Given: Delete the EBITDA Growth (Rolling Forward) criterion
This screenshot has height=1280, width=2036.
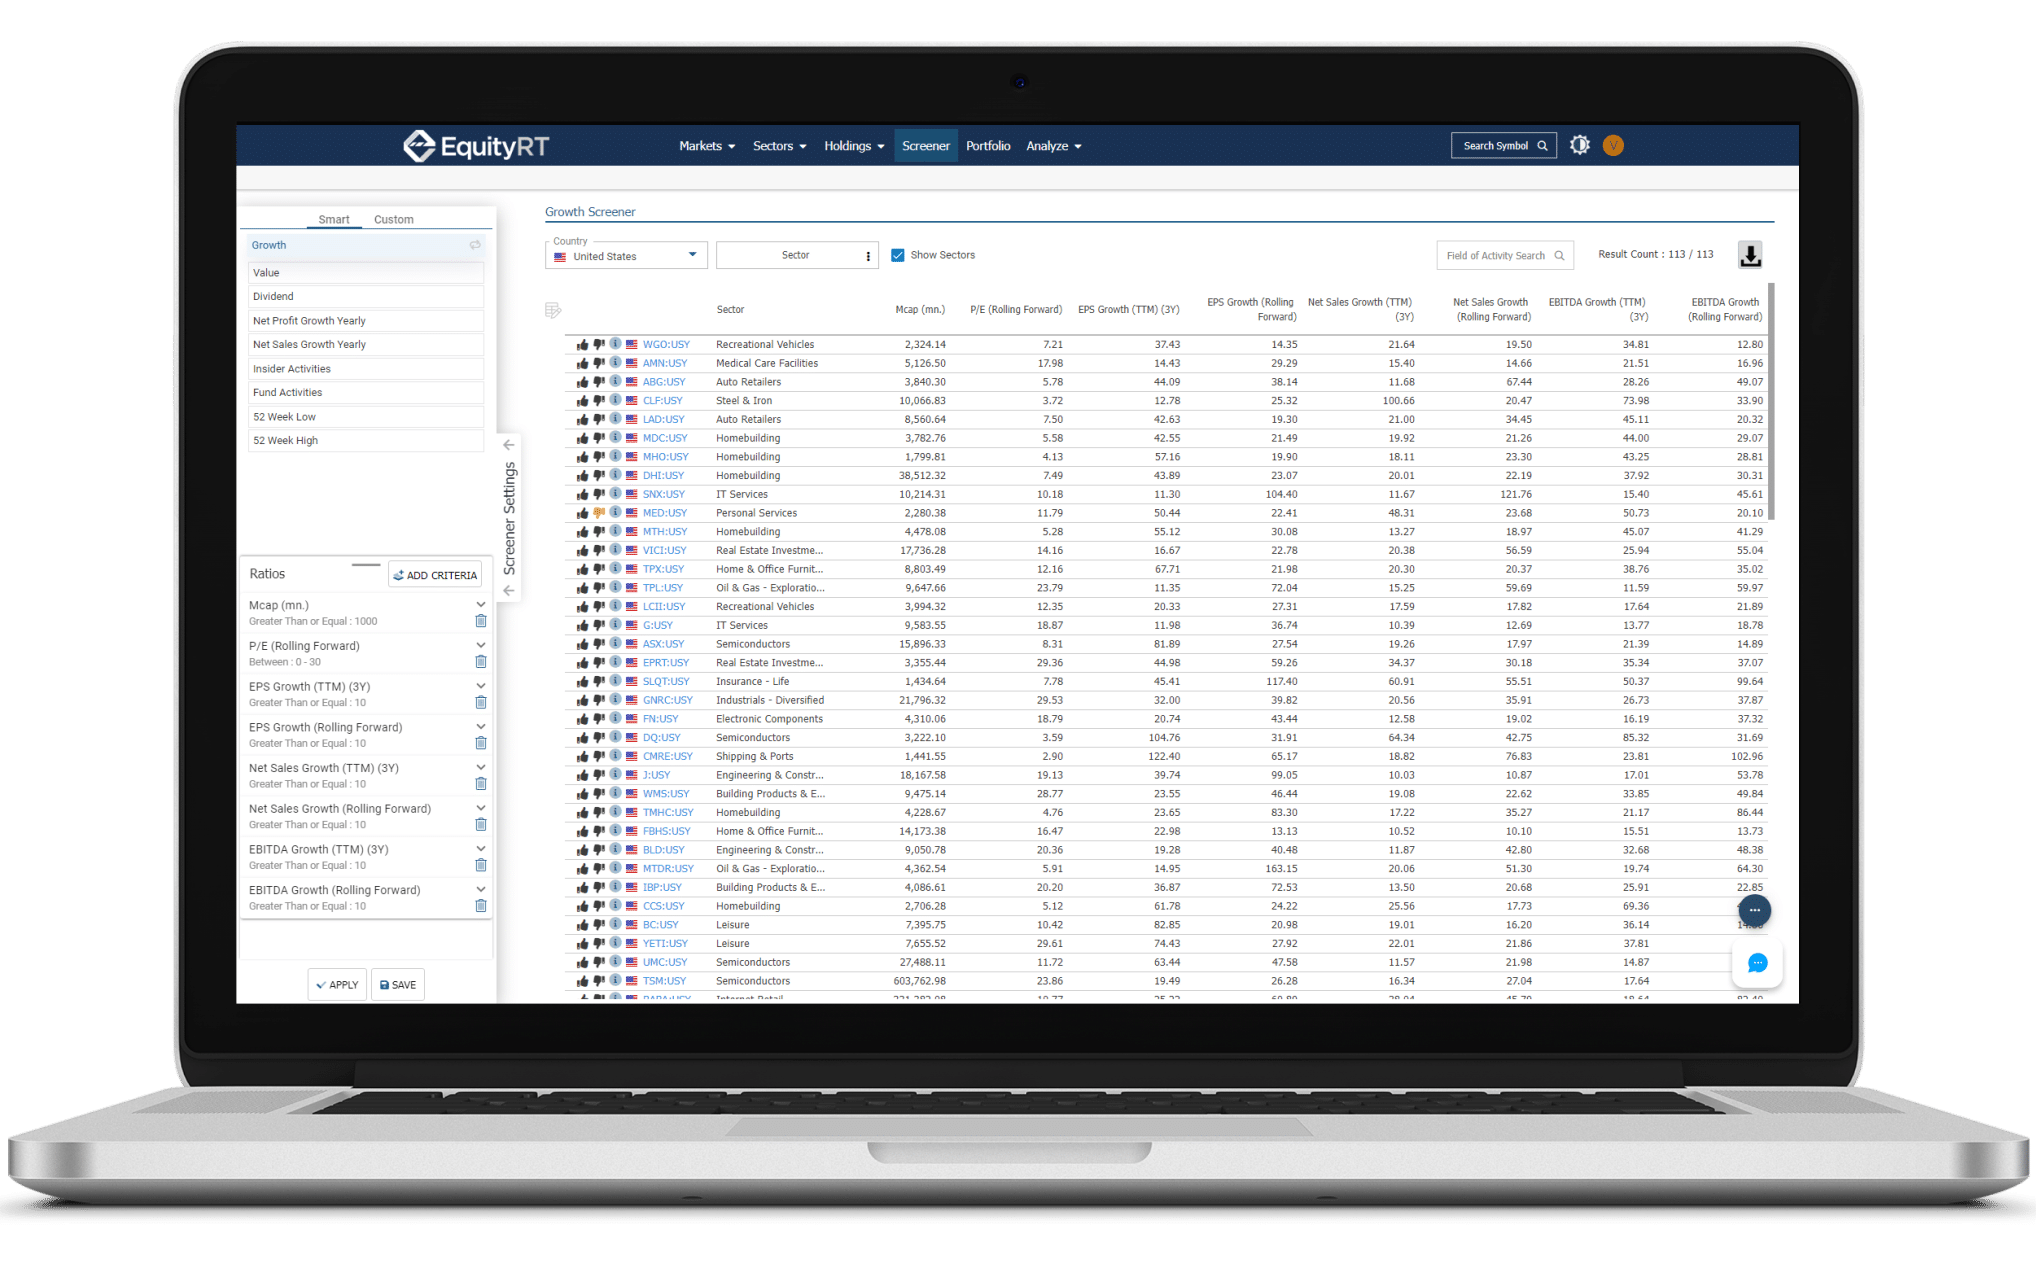Looking at the screenshot, I should [481, 906].
